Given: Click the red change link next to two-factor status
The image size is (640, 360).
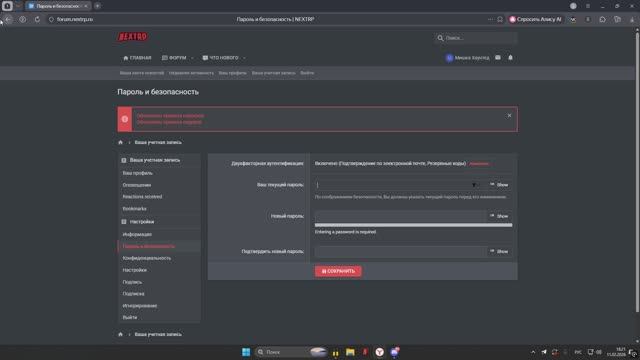Looking at the screenshot, I should click(x=479, y=164).
